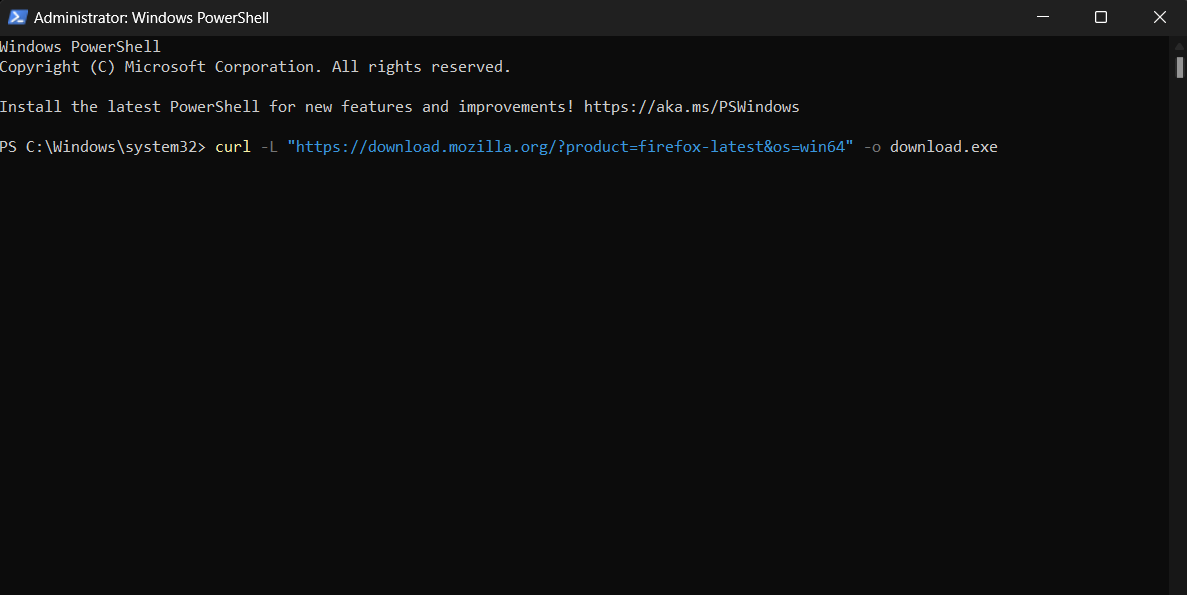Click the Windows PowerShell header line
Screen dimensions: 1187x595
click(80, 46)
